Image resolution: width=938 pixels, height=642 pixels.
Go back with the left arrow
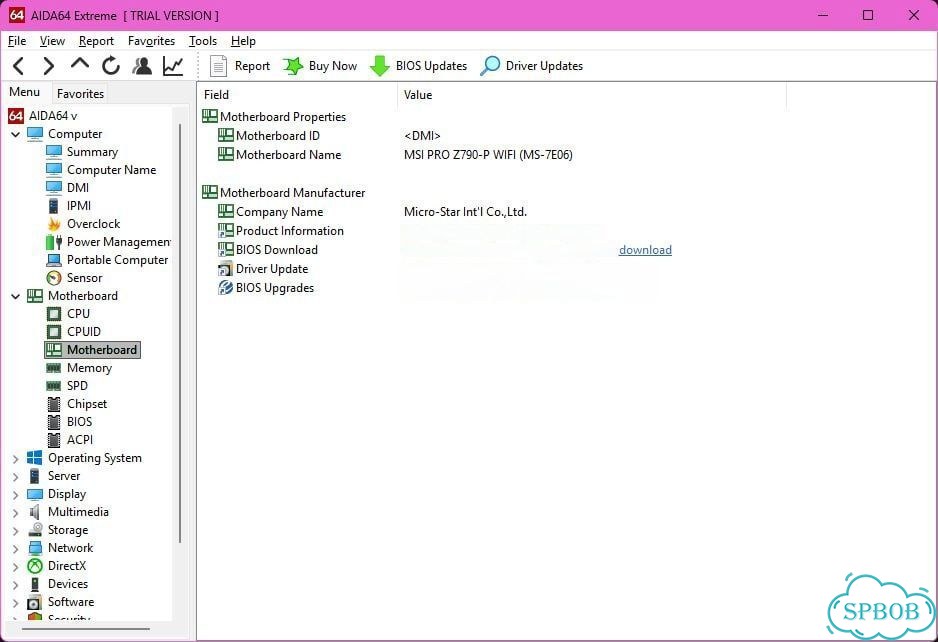(19, 66)
